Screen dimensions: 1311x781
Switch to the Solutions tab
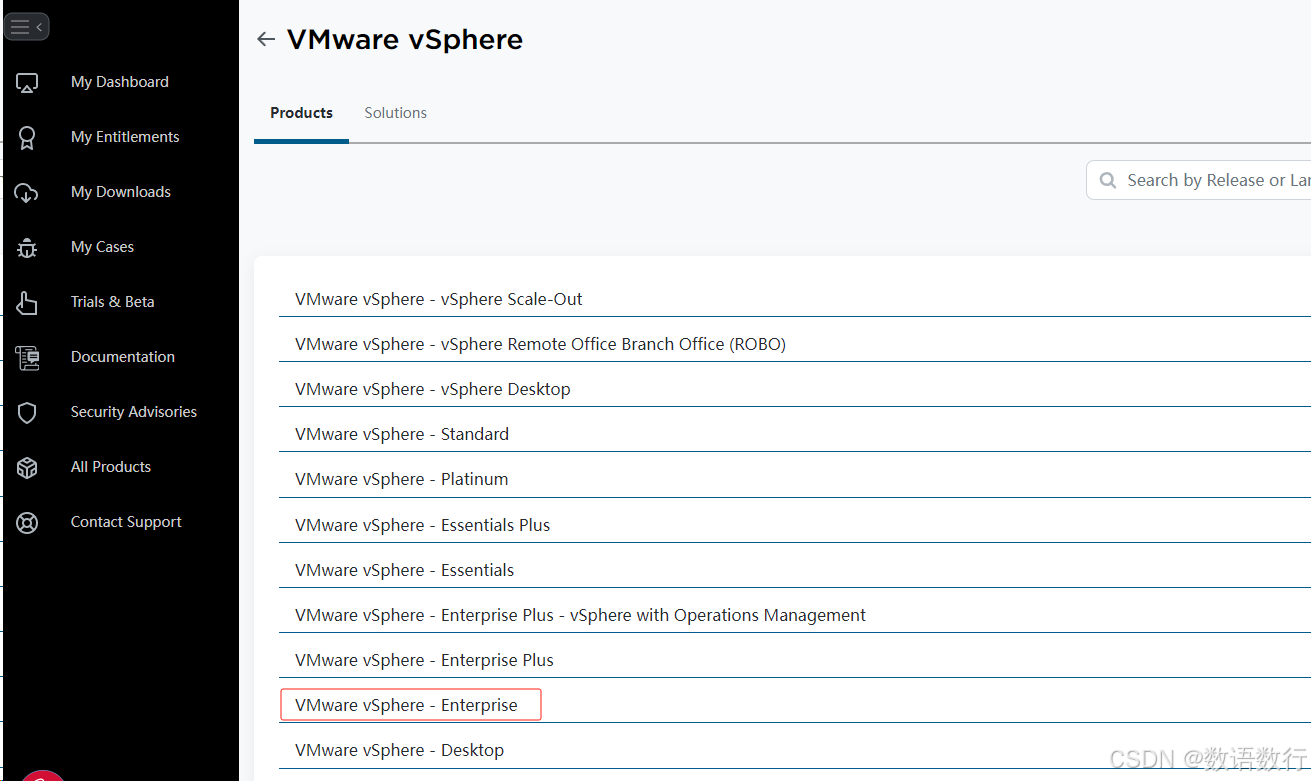(x=395, y=113)
